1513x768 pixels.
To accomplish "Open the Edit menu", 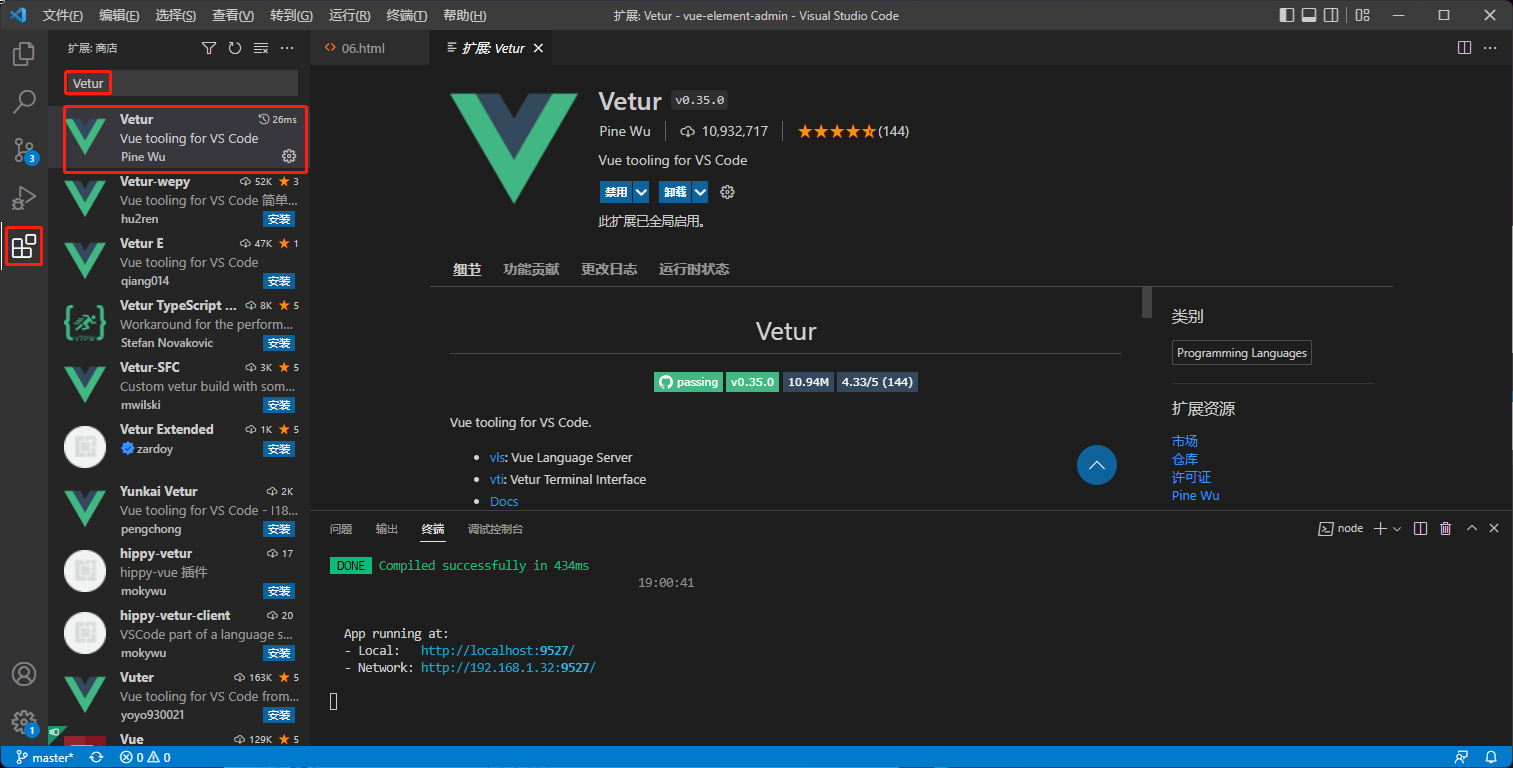I will coord(120,15).
